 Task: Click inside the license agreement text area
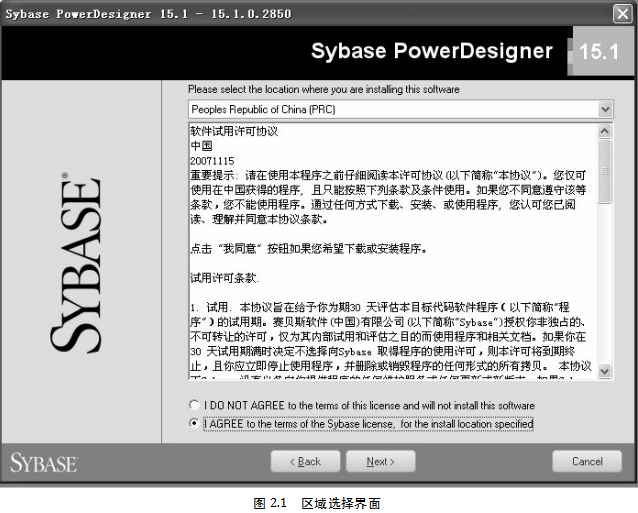coord(390,250)
